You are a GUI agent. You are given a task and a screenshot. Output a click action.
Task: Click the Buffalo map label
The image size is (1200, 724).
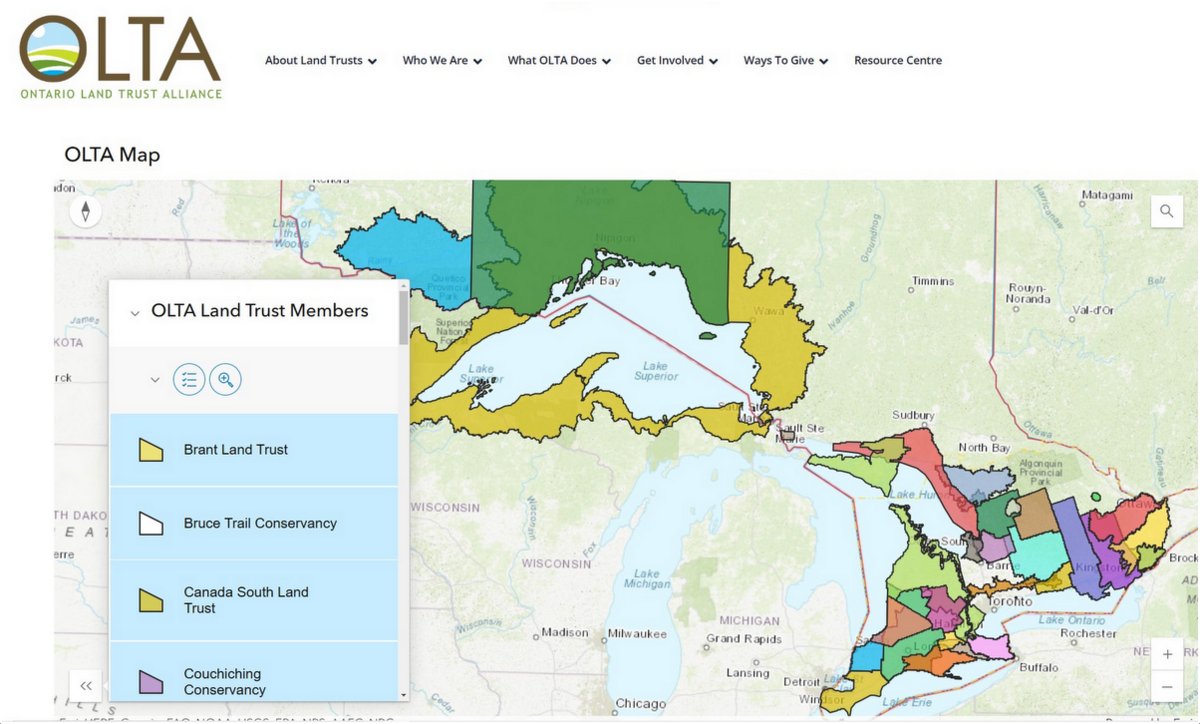click(1038, 667)
